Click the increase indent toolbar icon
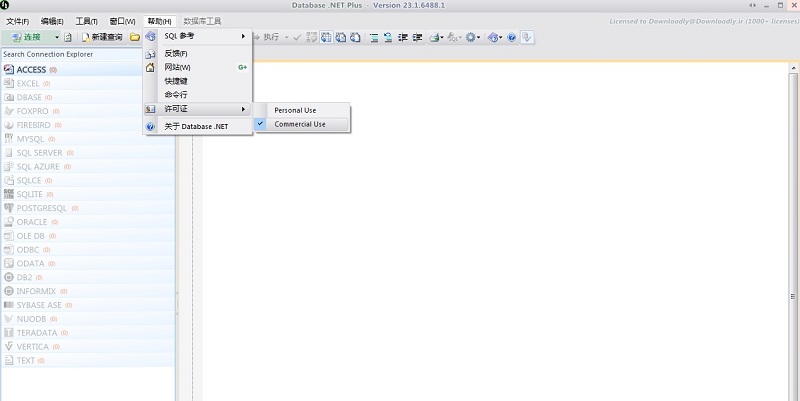Viewport: 800px width, 401px height. [x=403, y=37]
